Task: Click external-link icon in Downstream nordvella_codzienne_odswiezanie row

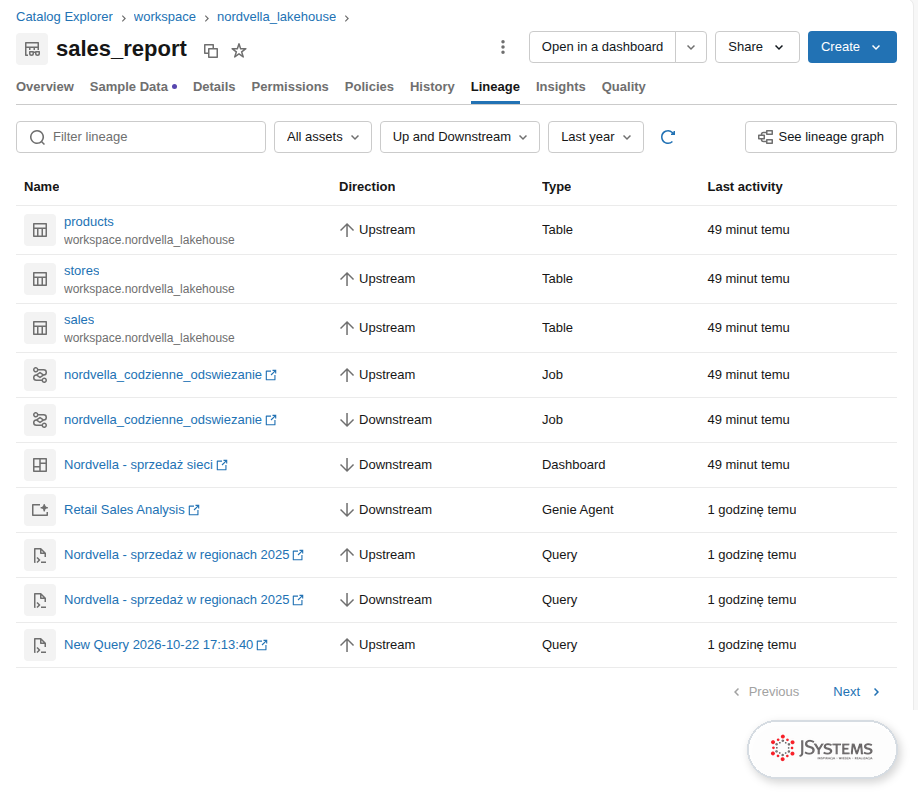Action: 271,420
